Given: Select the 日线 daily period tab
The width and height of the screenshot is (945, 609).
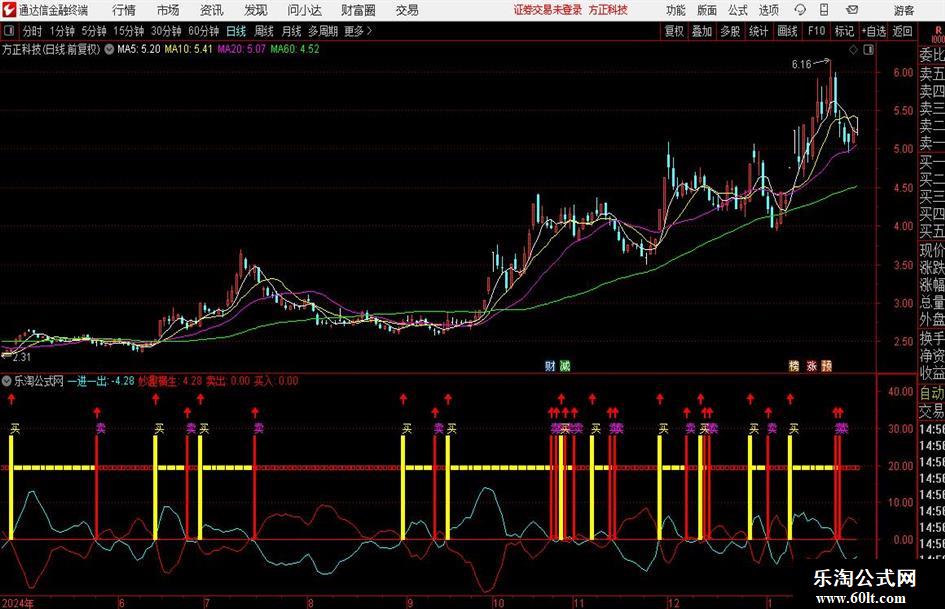Looking at the screenshot, I should pos(236,31).
